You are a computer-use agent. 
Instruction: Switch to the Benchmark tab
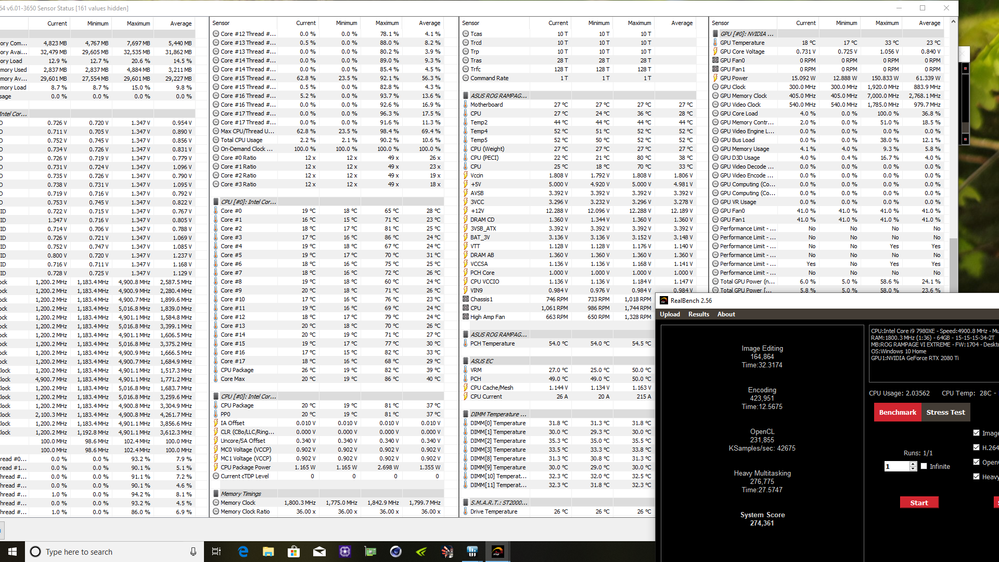click(897, 412)
